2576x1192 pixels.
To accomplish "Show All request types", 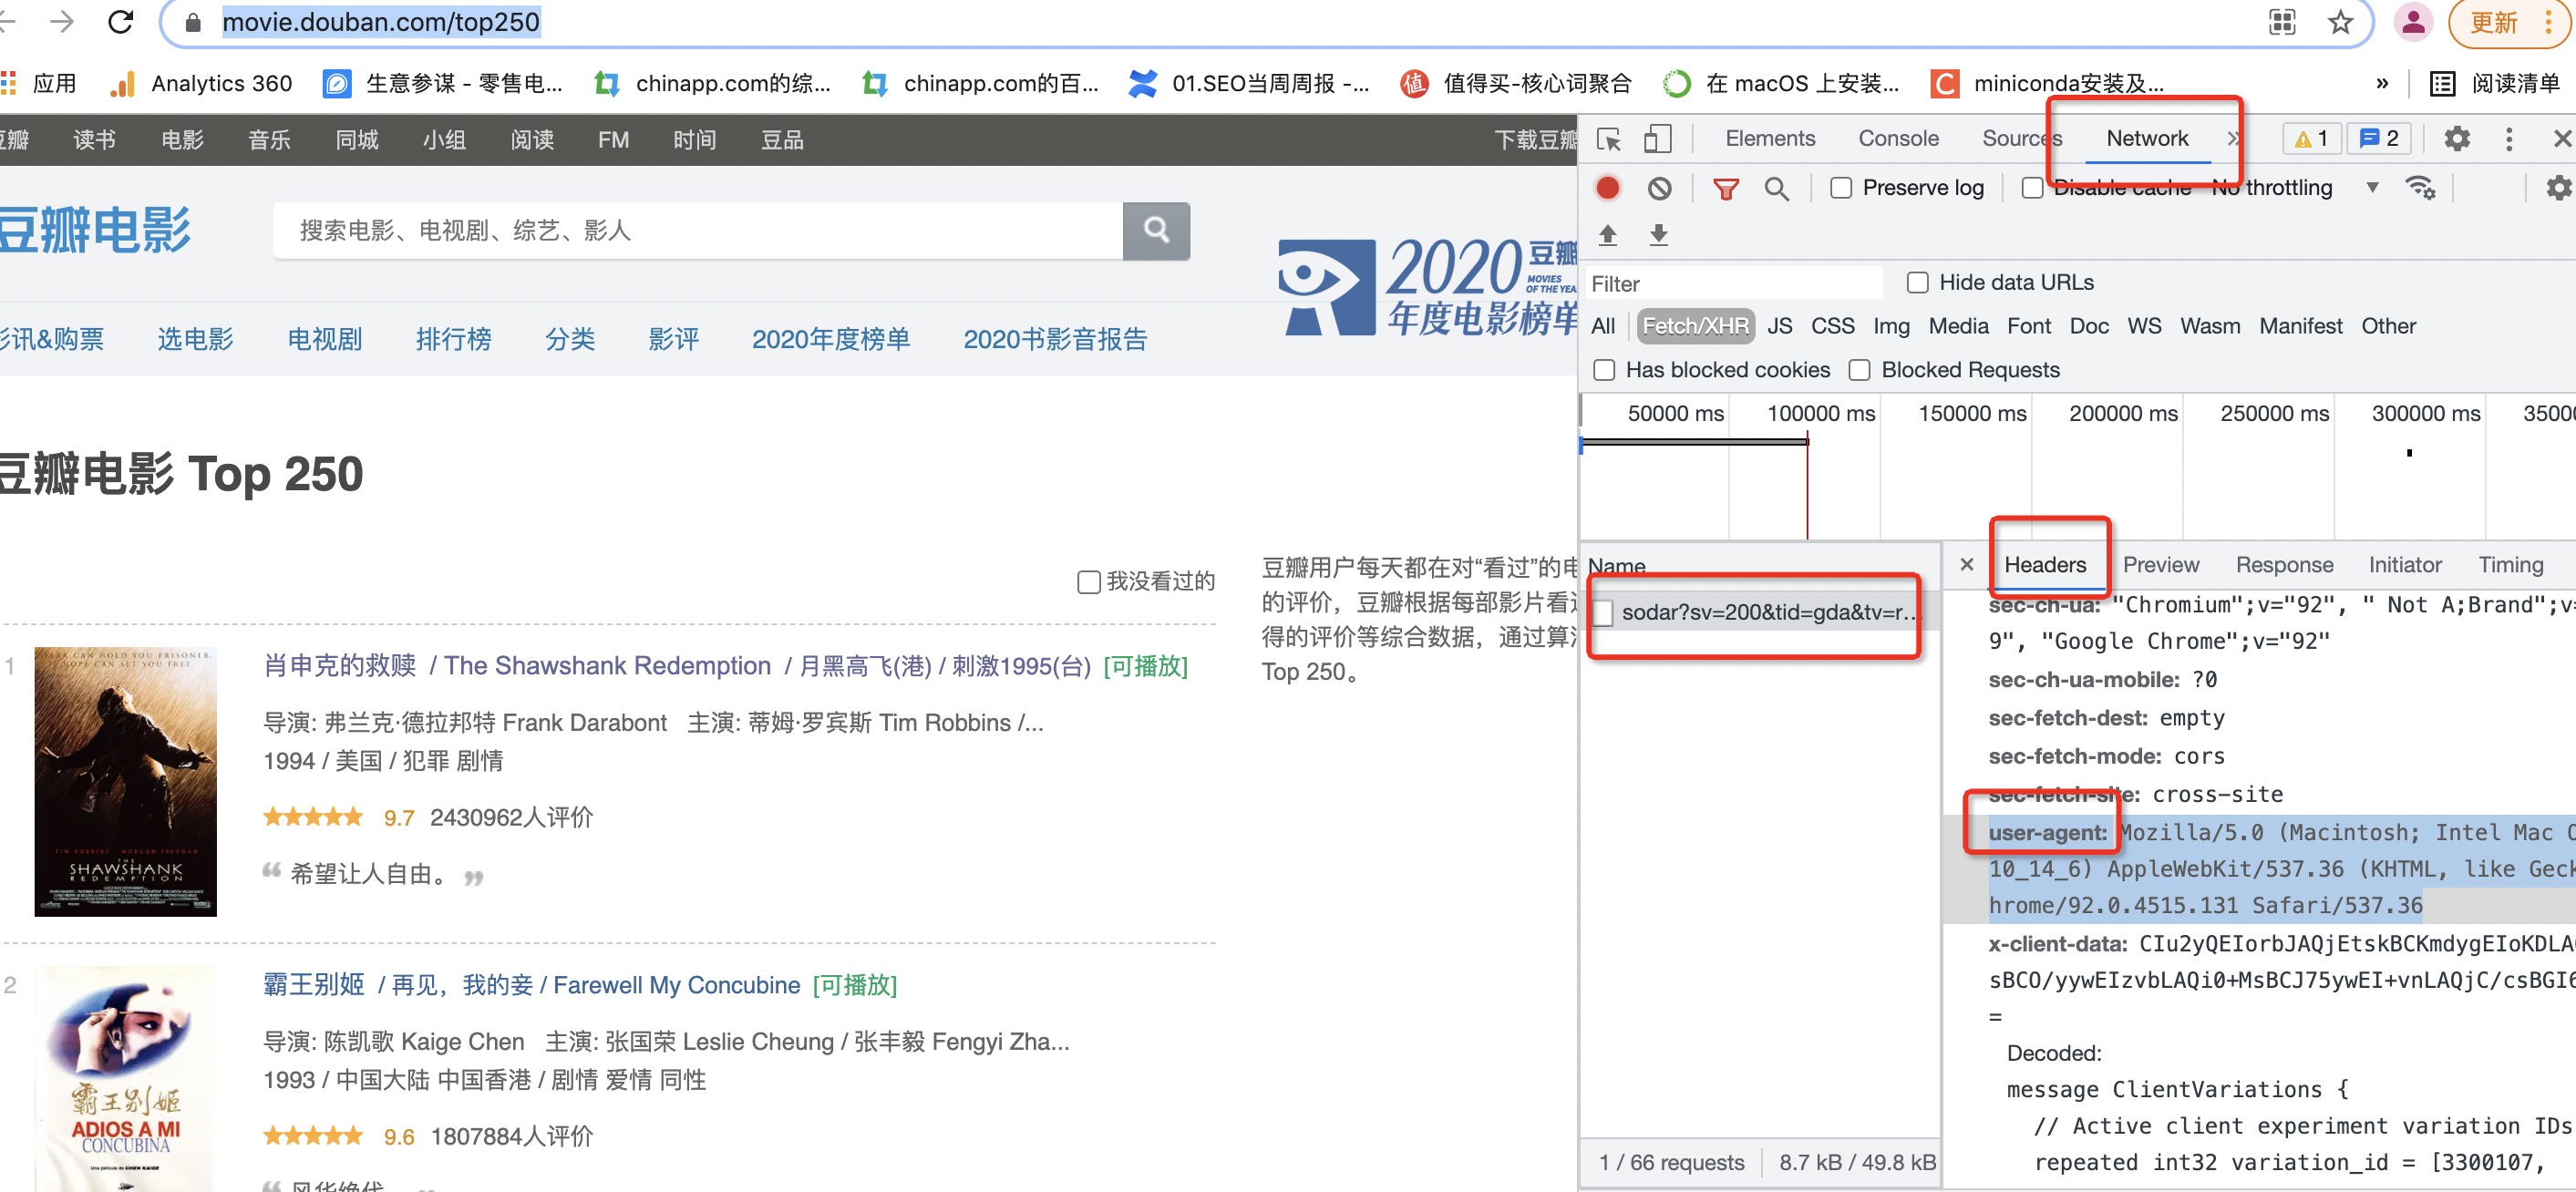I will pyautogui.click(x=1603, y=326).
